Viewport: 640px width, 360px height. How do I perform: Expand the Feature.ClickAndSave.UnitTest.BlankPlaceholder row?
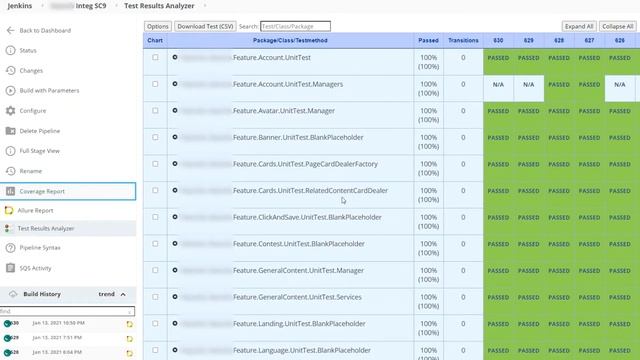point(175,217)
